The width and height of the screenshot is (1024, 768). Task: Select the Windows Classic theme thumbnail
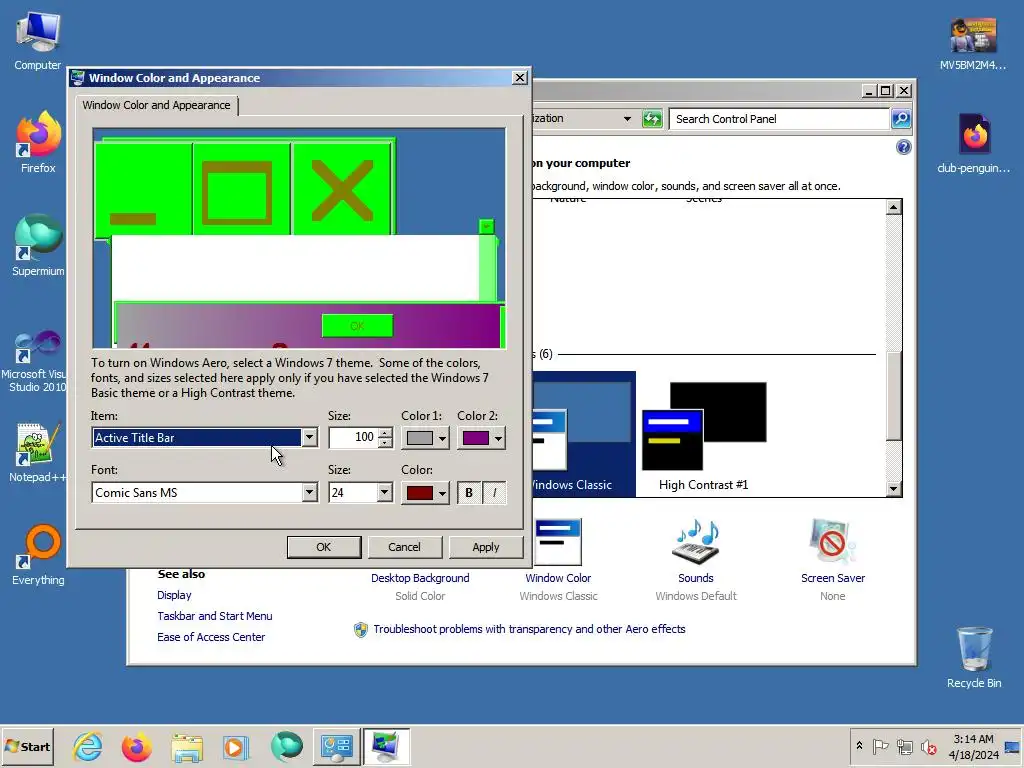click(583, 435)
